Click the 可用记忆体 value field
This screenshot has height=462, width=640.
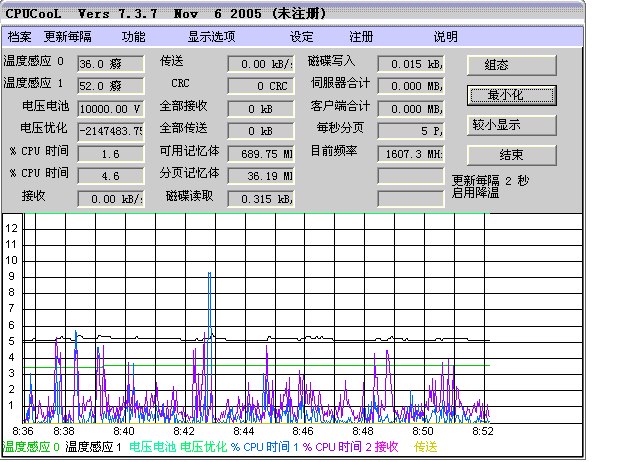[x=261, y=154]
